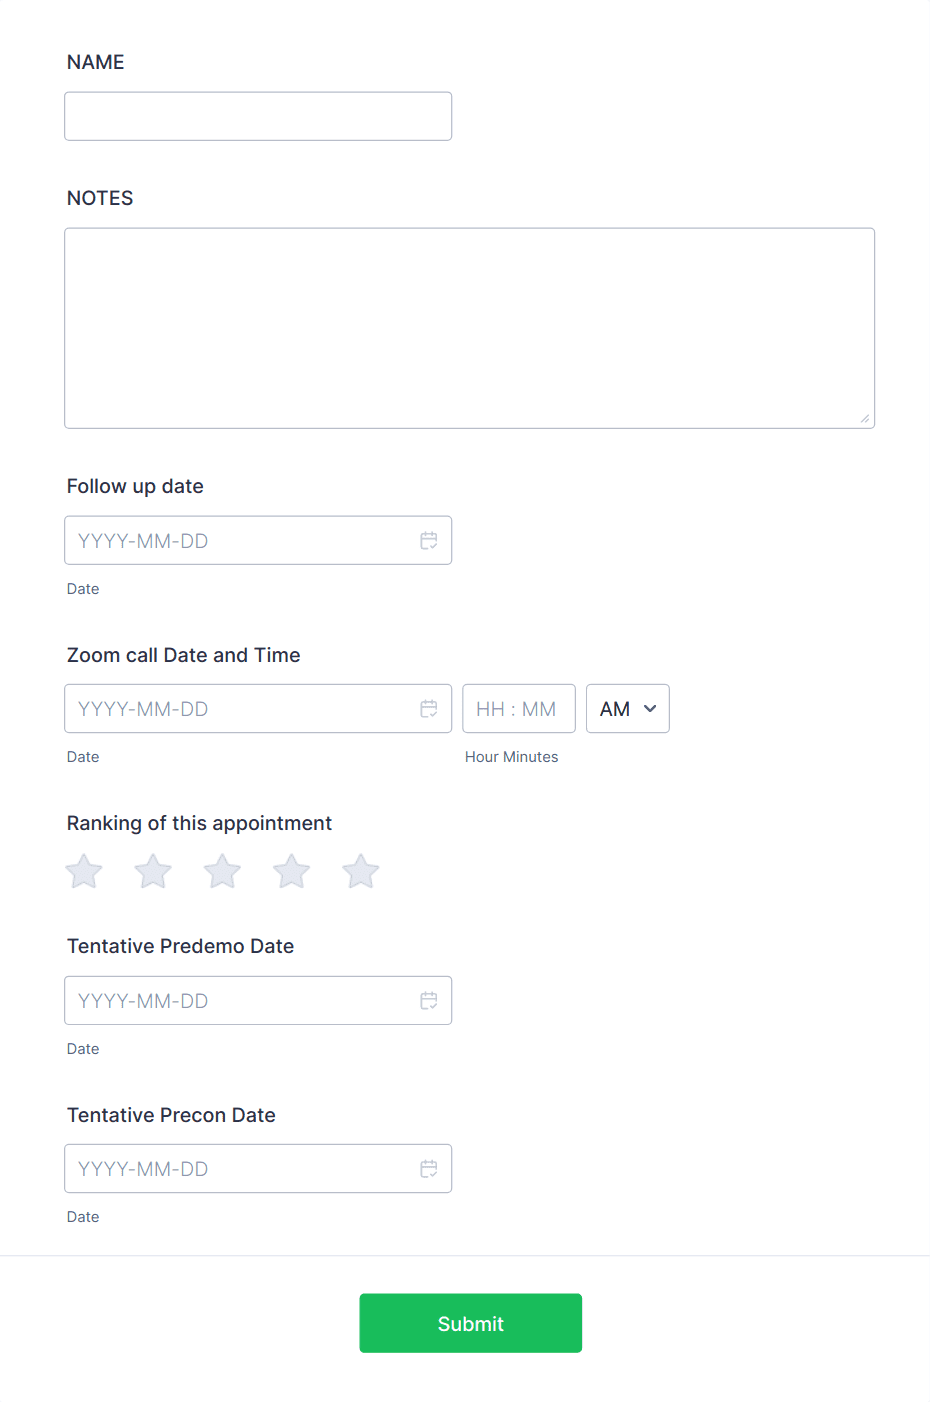Open the Tentative Predemo Date calendar picker
The height and width of the screenshot is (1402, 930).
429,1000
